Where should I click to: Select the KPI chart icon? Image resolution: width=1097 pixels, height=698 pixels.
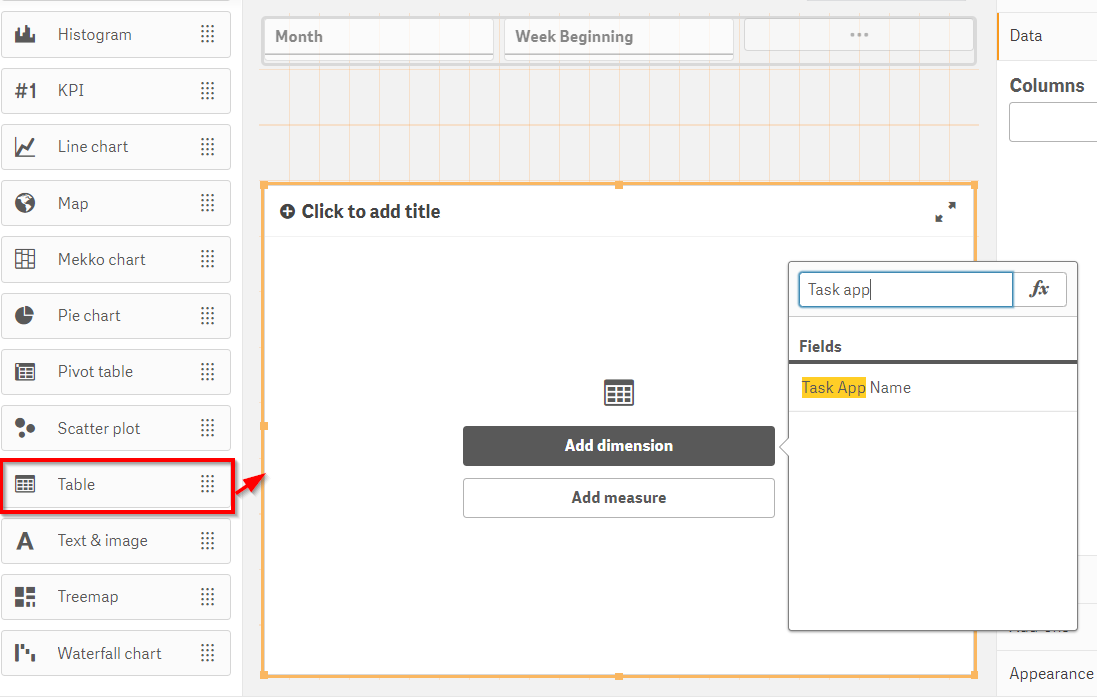(x=25, y=91)
